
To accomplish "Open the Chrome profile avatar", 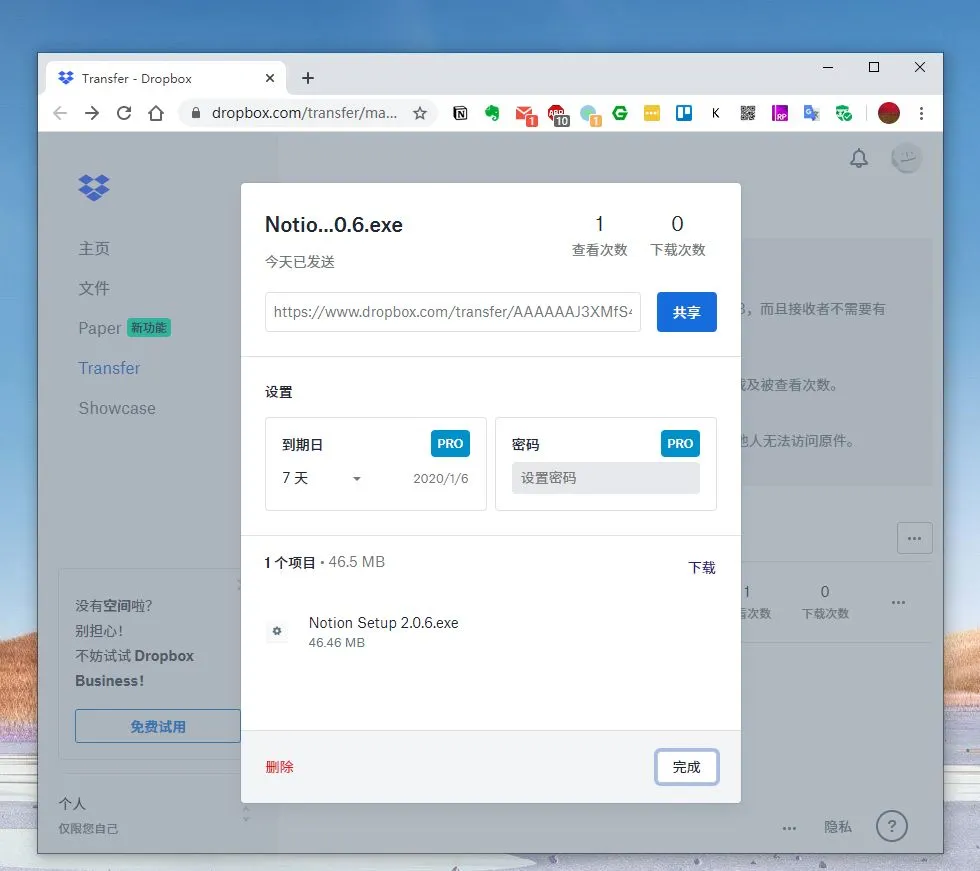I will tap(888, 113).
